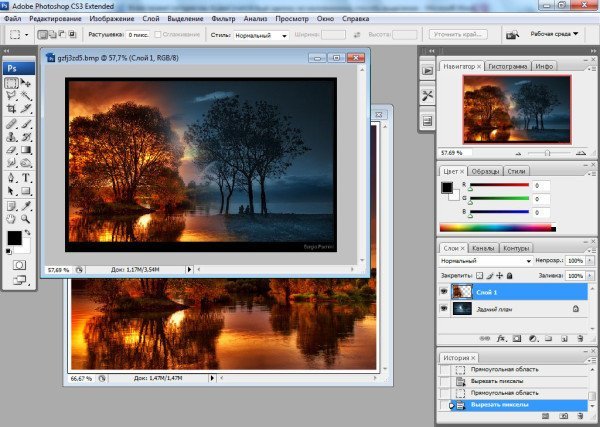Select the Magic Wand tool
600x427 pixels.
pyautogui.click(x=26, y=96)
